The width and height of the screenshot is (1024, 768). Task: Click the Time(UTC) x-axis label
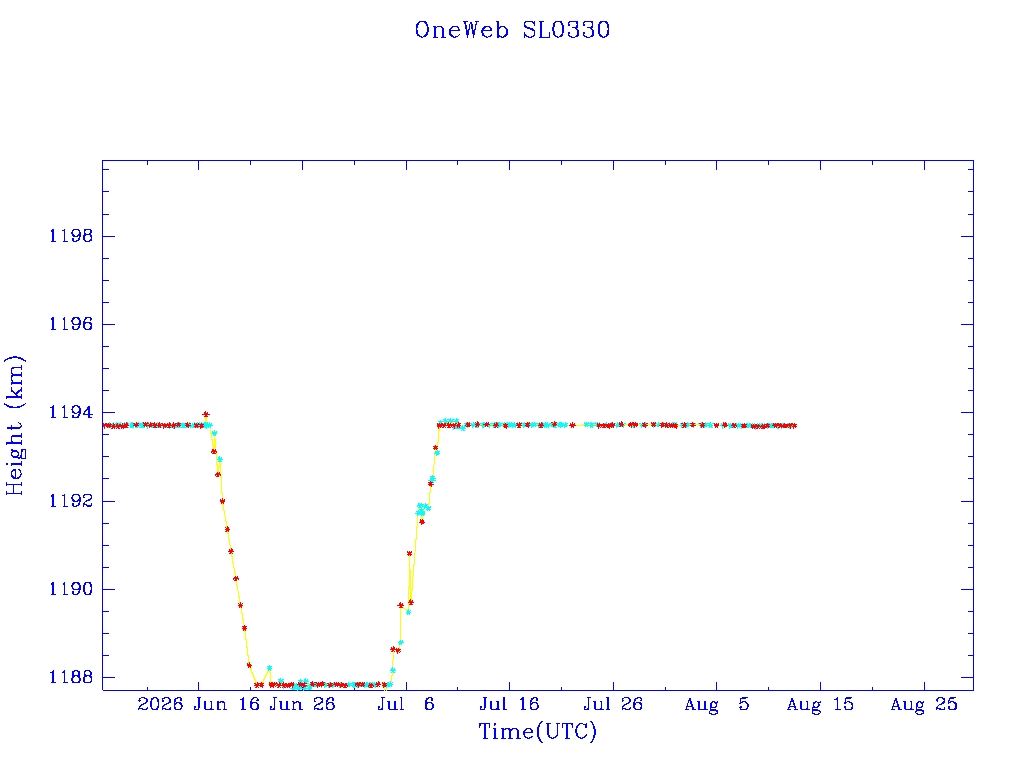click(x=537, y=731)
